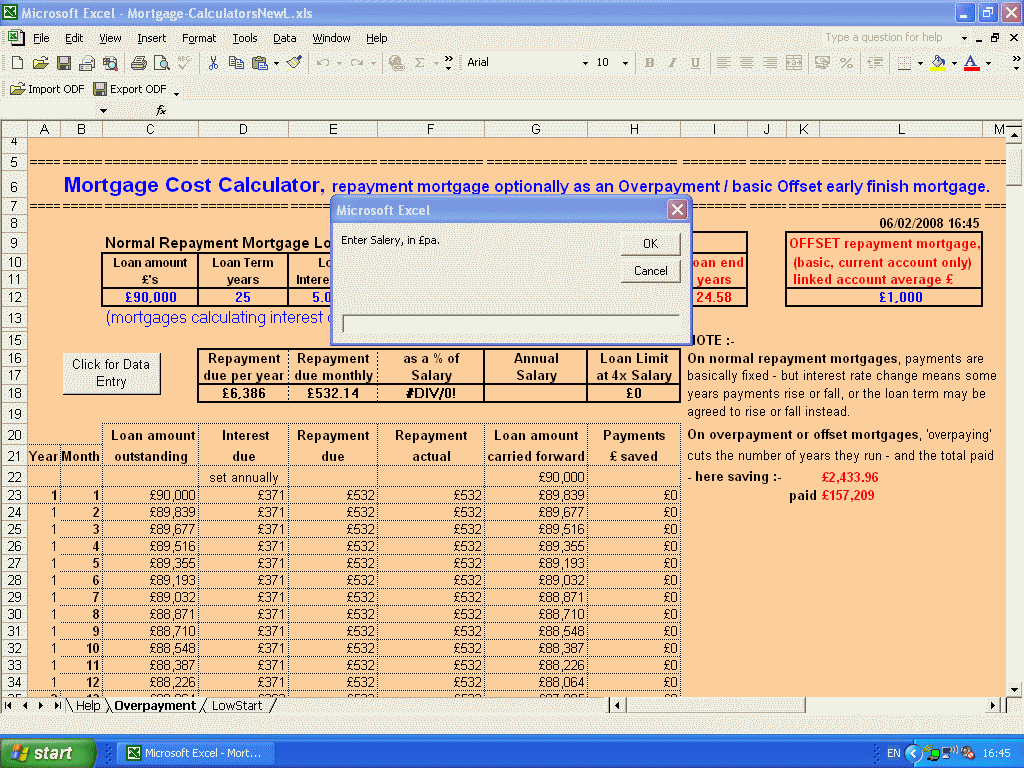The image size is (1024, 768).
Task: Click the Search/Research magnifier icon
Action: pyautogui.click(x=110, y=63)
